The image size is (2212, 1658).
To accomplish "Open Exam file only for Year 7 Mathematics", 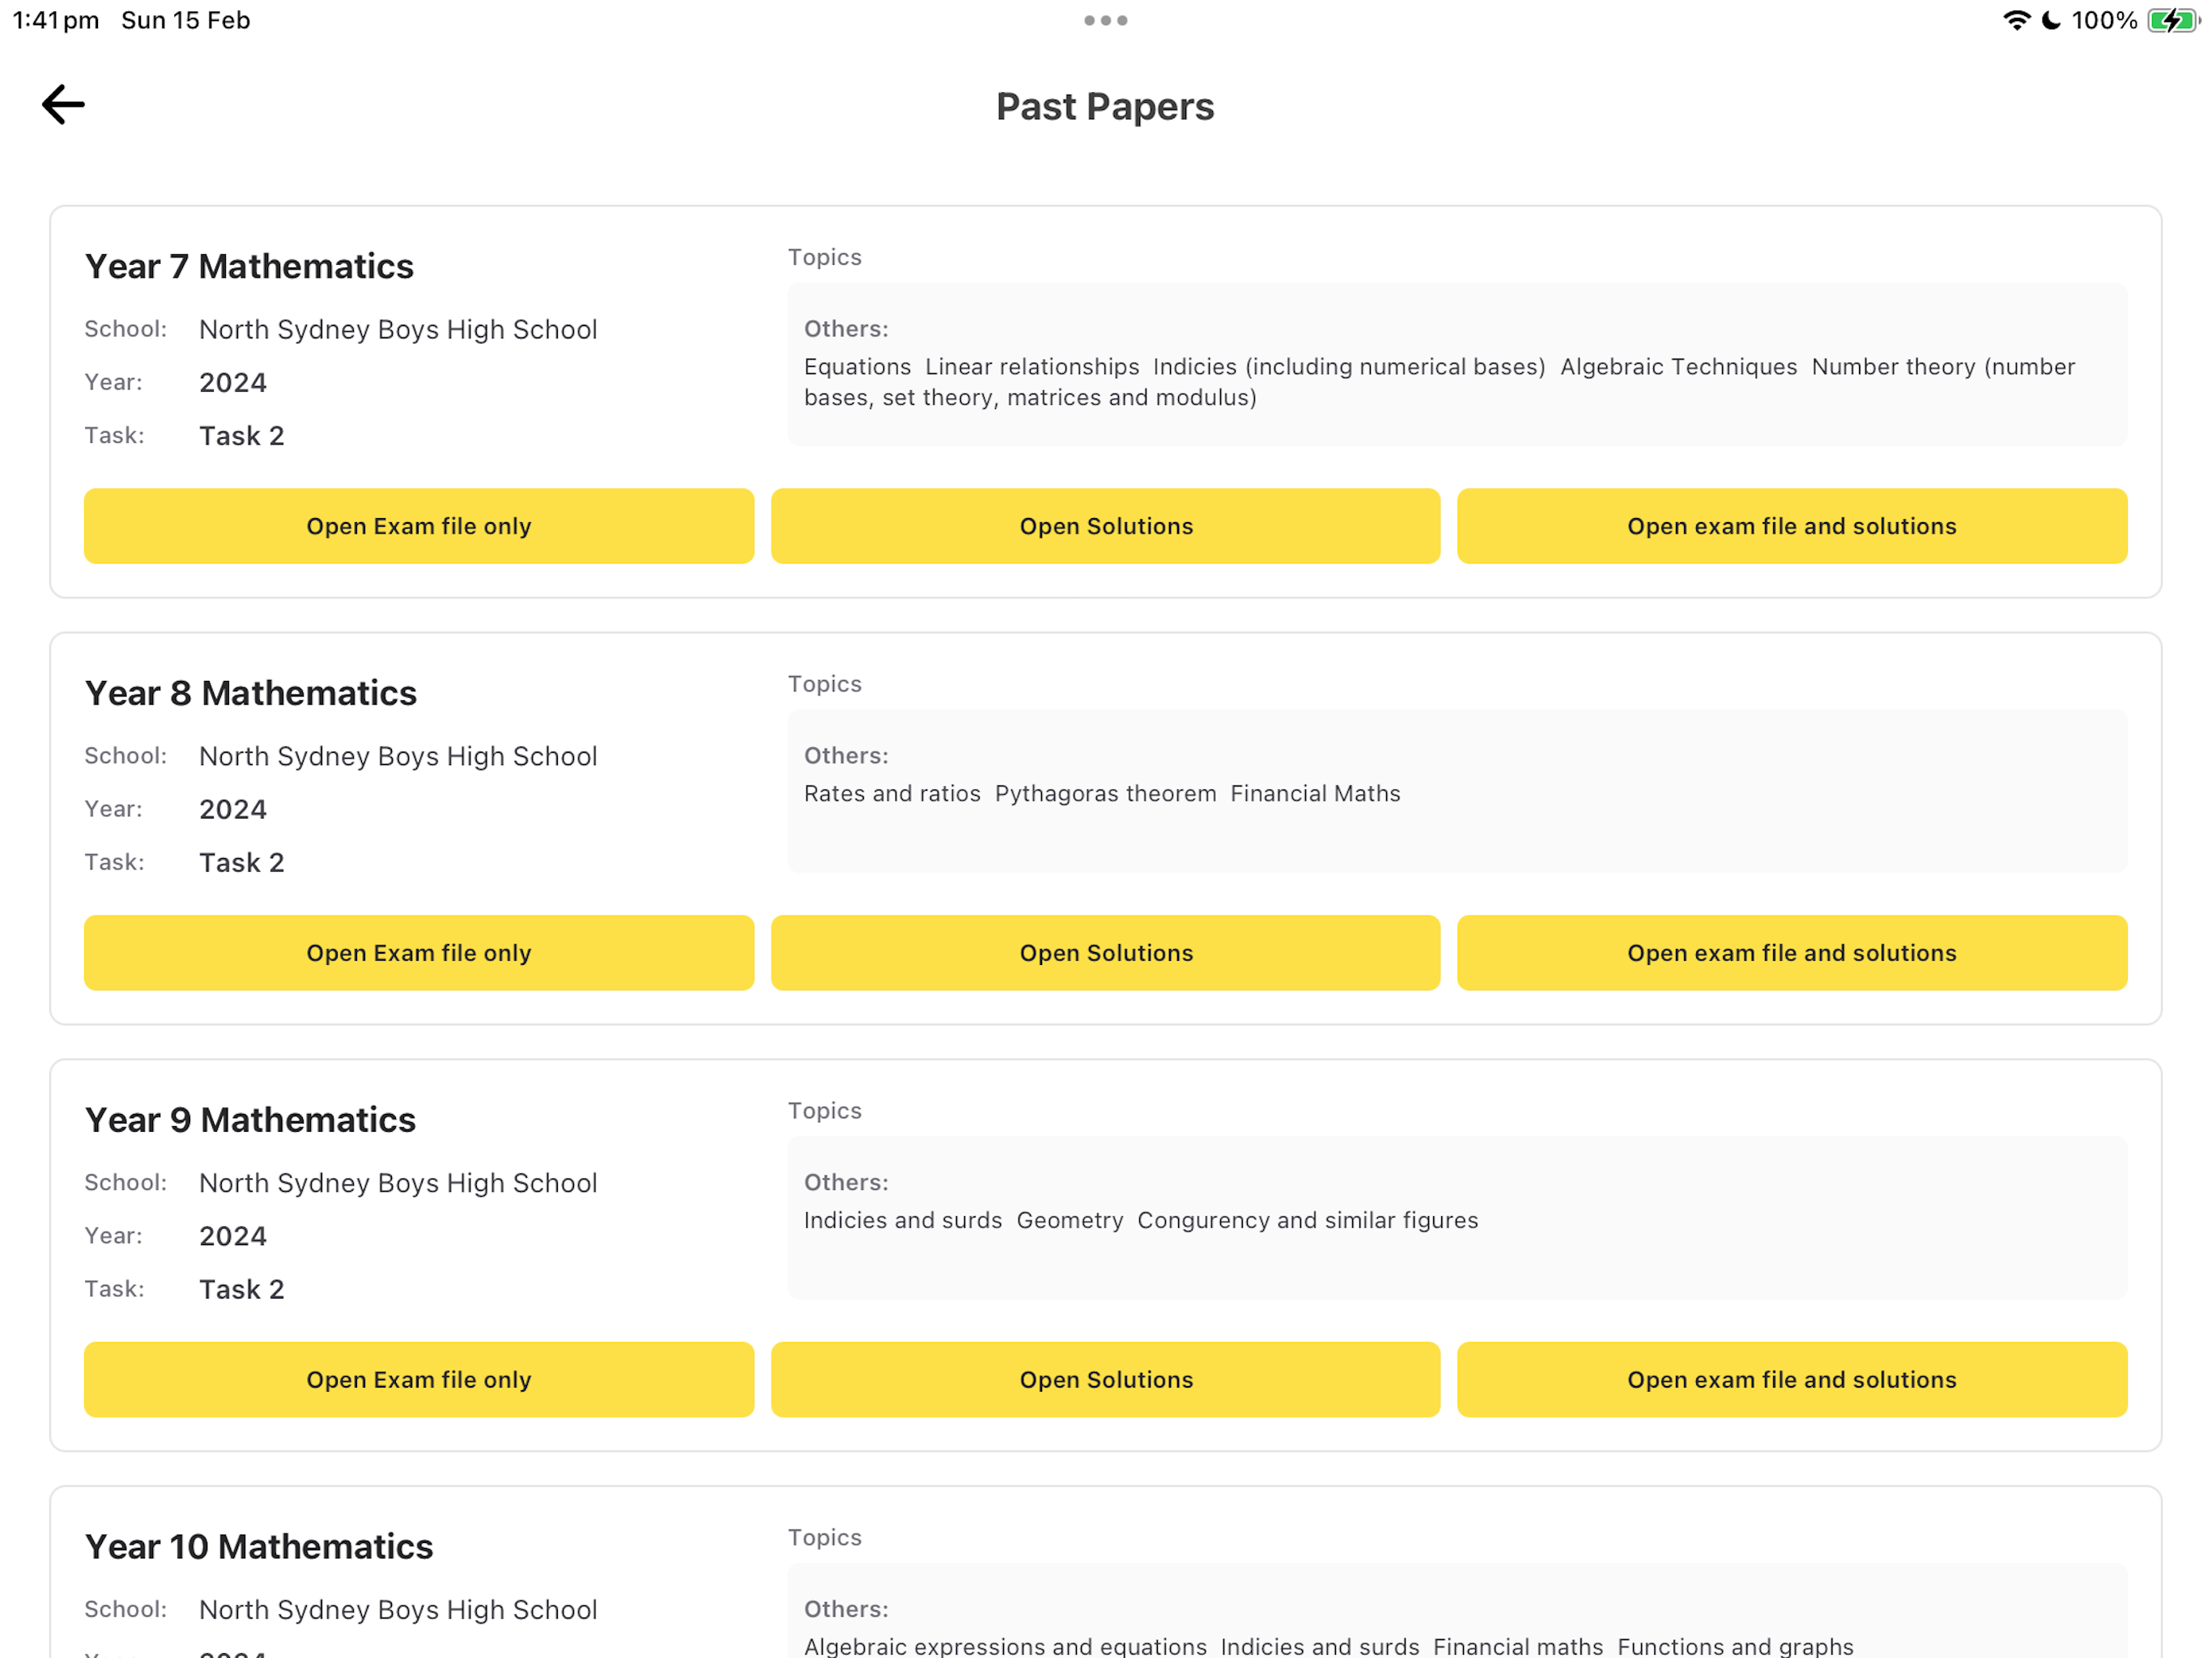I will (419, 526).
